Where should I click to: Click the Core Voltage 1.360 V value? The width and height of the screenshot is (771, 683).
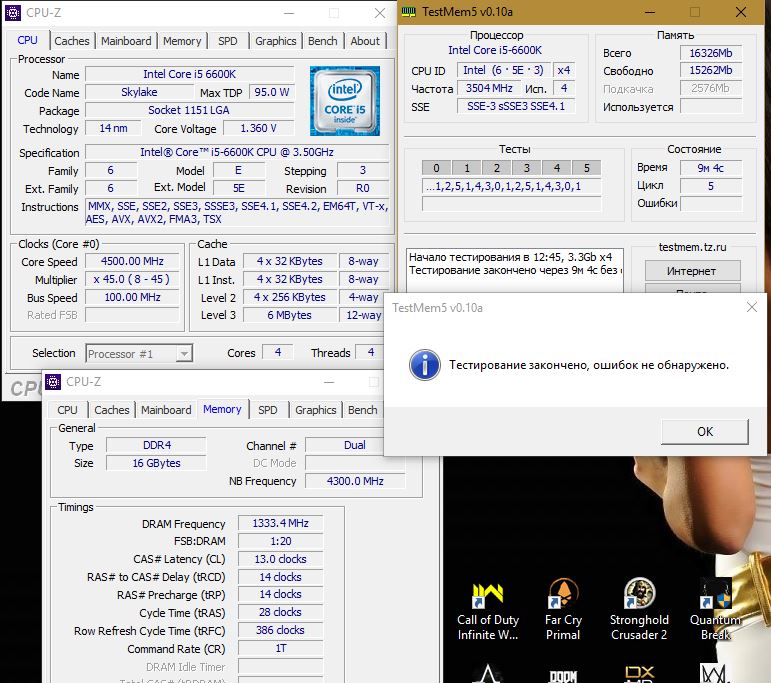[258, 128]
